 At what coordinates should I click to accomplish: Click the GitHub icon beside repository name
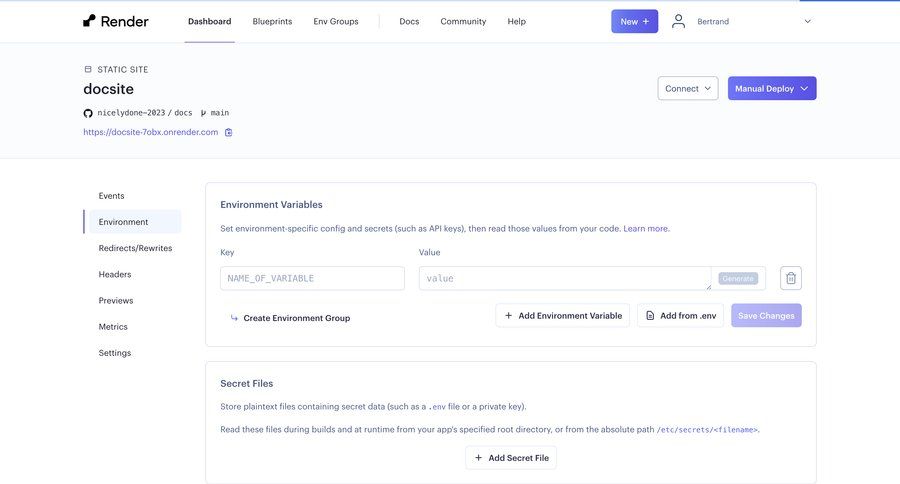coord(88,113)
